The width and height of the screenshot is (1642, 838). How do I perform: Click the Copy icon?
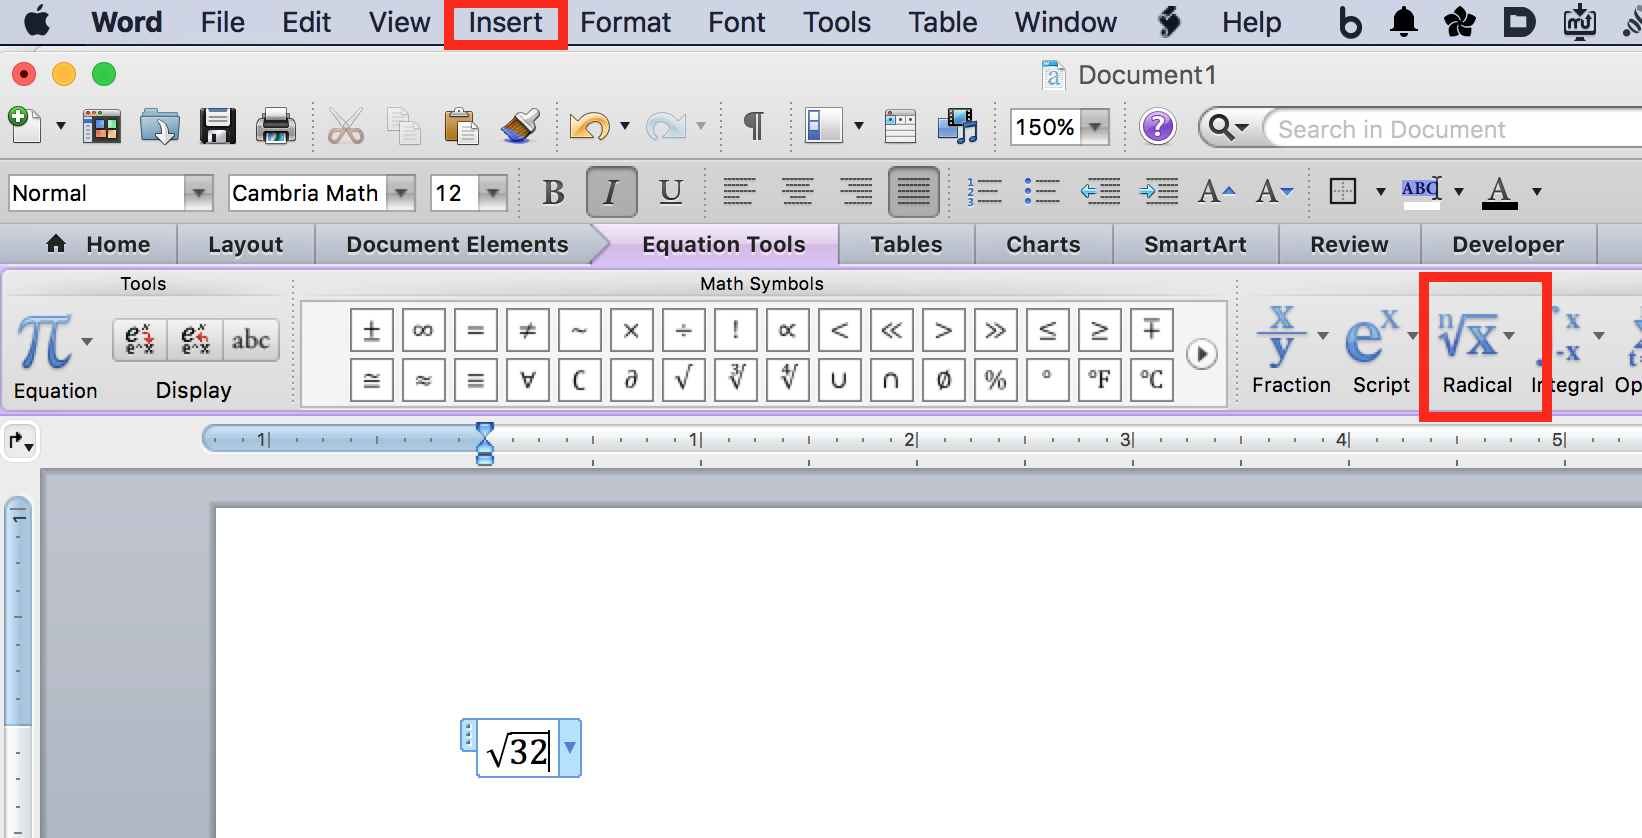(x=404, y=127)
